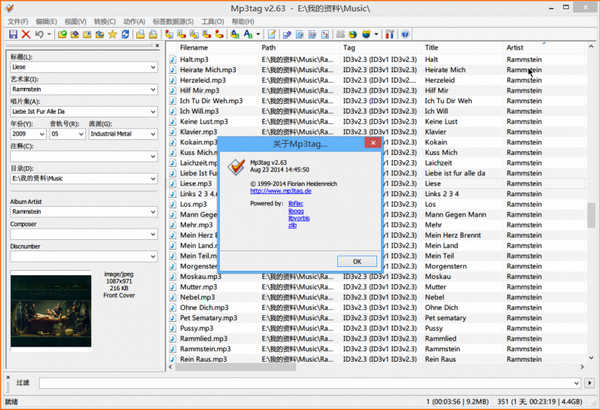Expand the year dropdown showing 2009

42,134
